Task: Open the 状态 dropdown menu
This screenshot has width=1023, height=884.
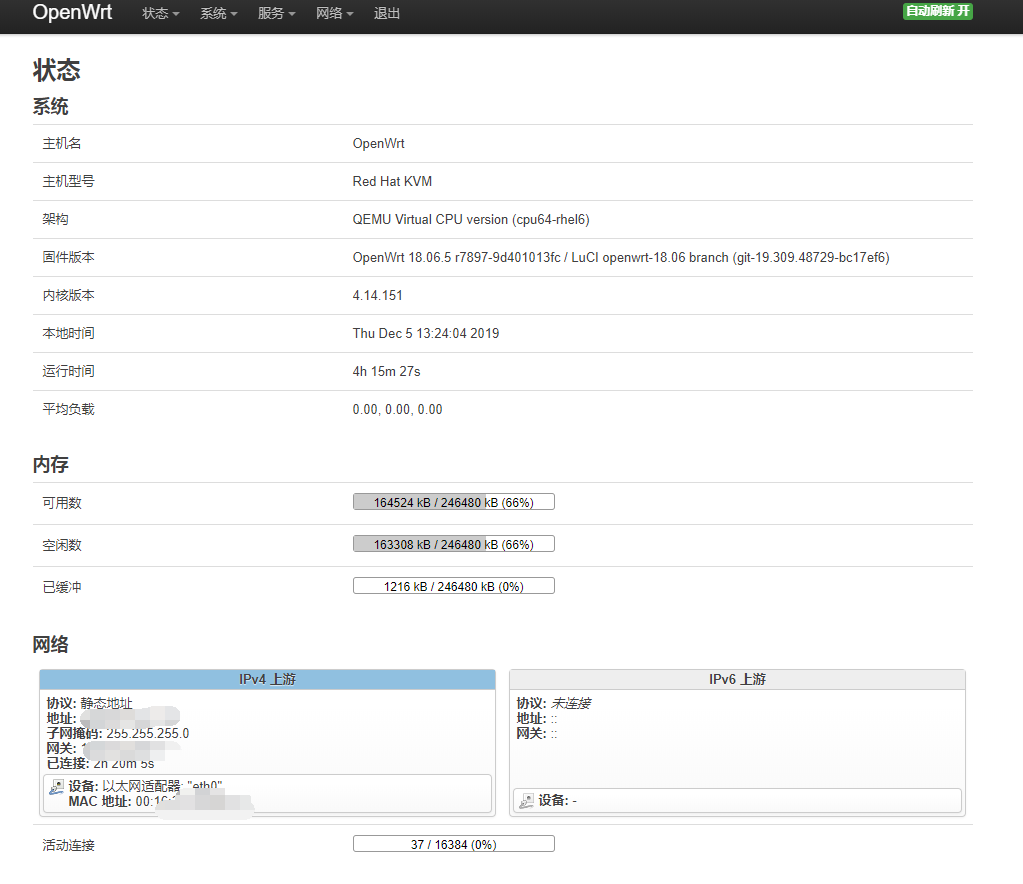Action: [x=160, y=14]
